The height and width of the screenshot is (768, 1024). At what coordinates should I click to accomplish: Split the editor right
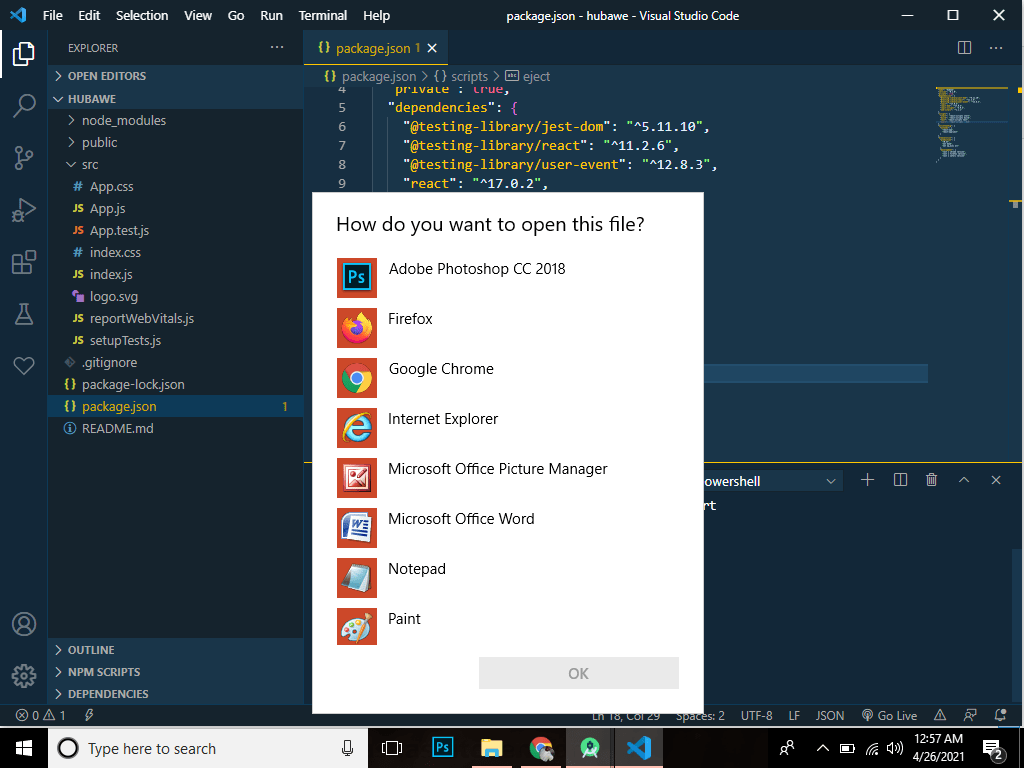[964, 47]
